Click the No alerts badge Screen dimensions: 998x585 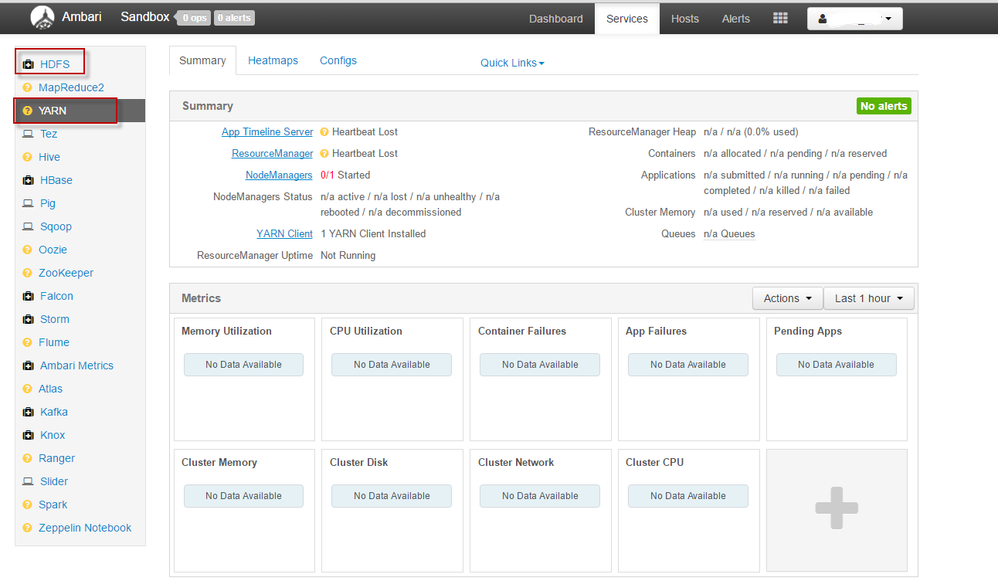tap(883, 106)
